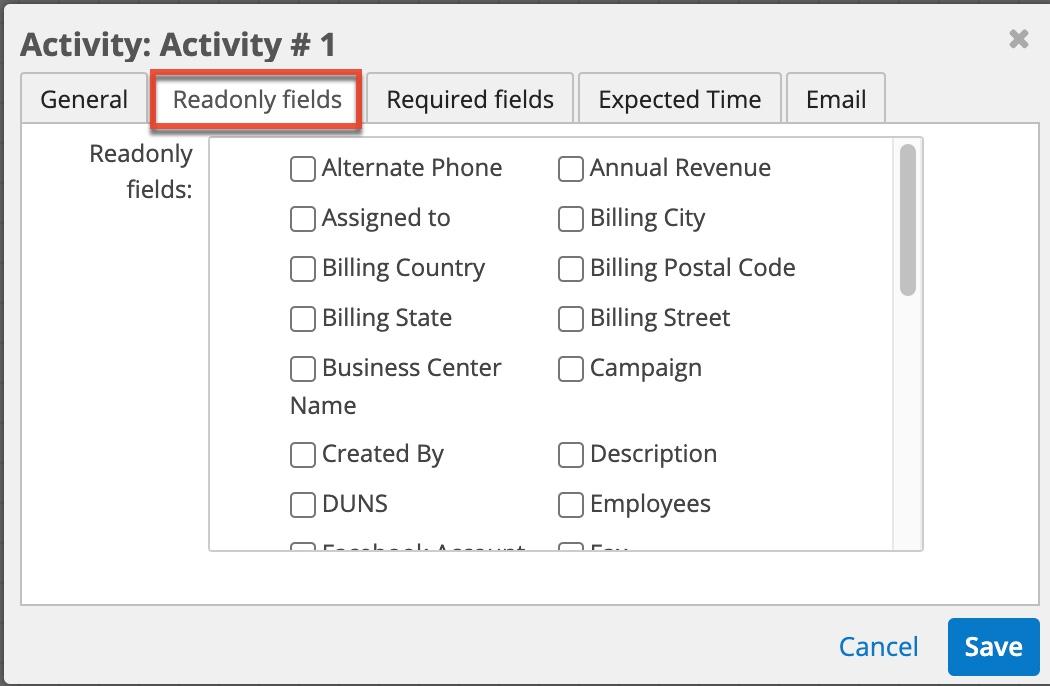1050x686 pixels.
Task: Tick the Billing Street checkbox
Action: [571, 319]
